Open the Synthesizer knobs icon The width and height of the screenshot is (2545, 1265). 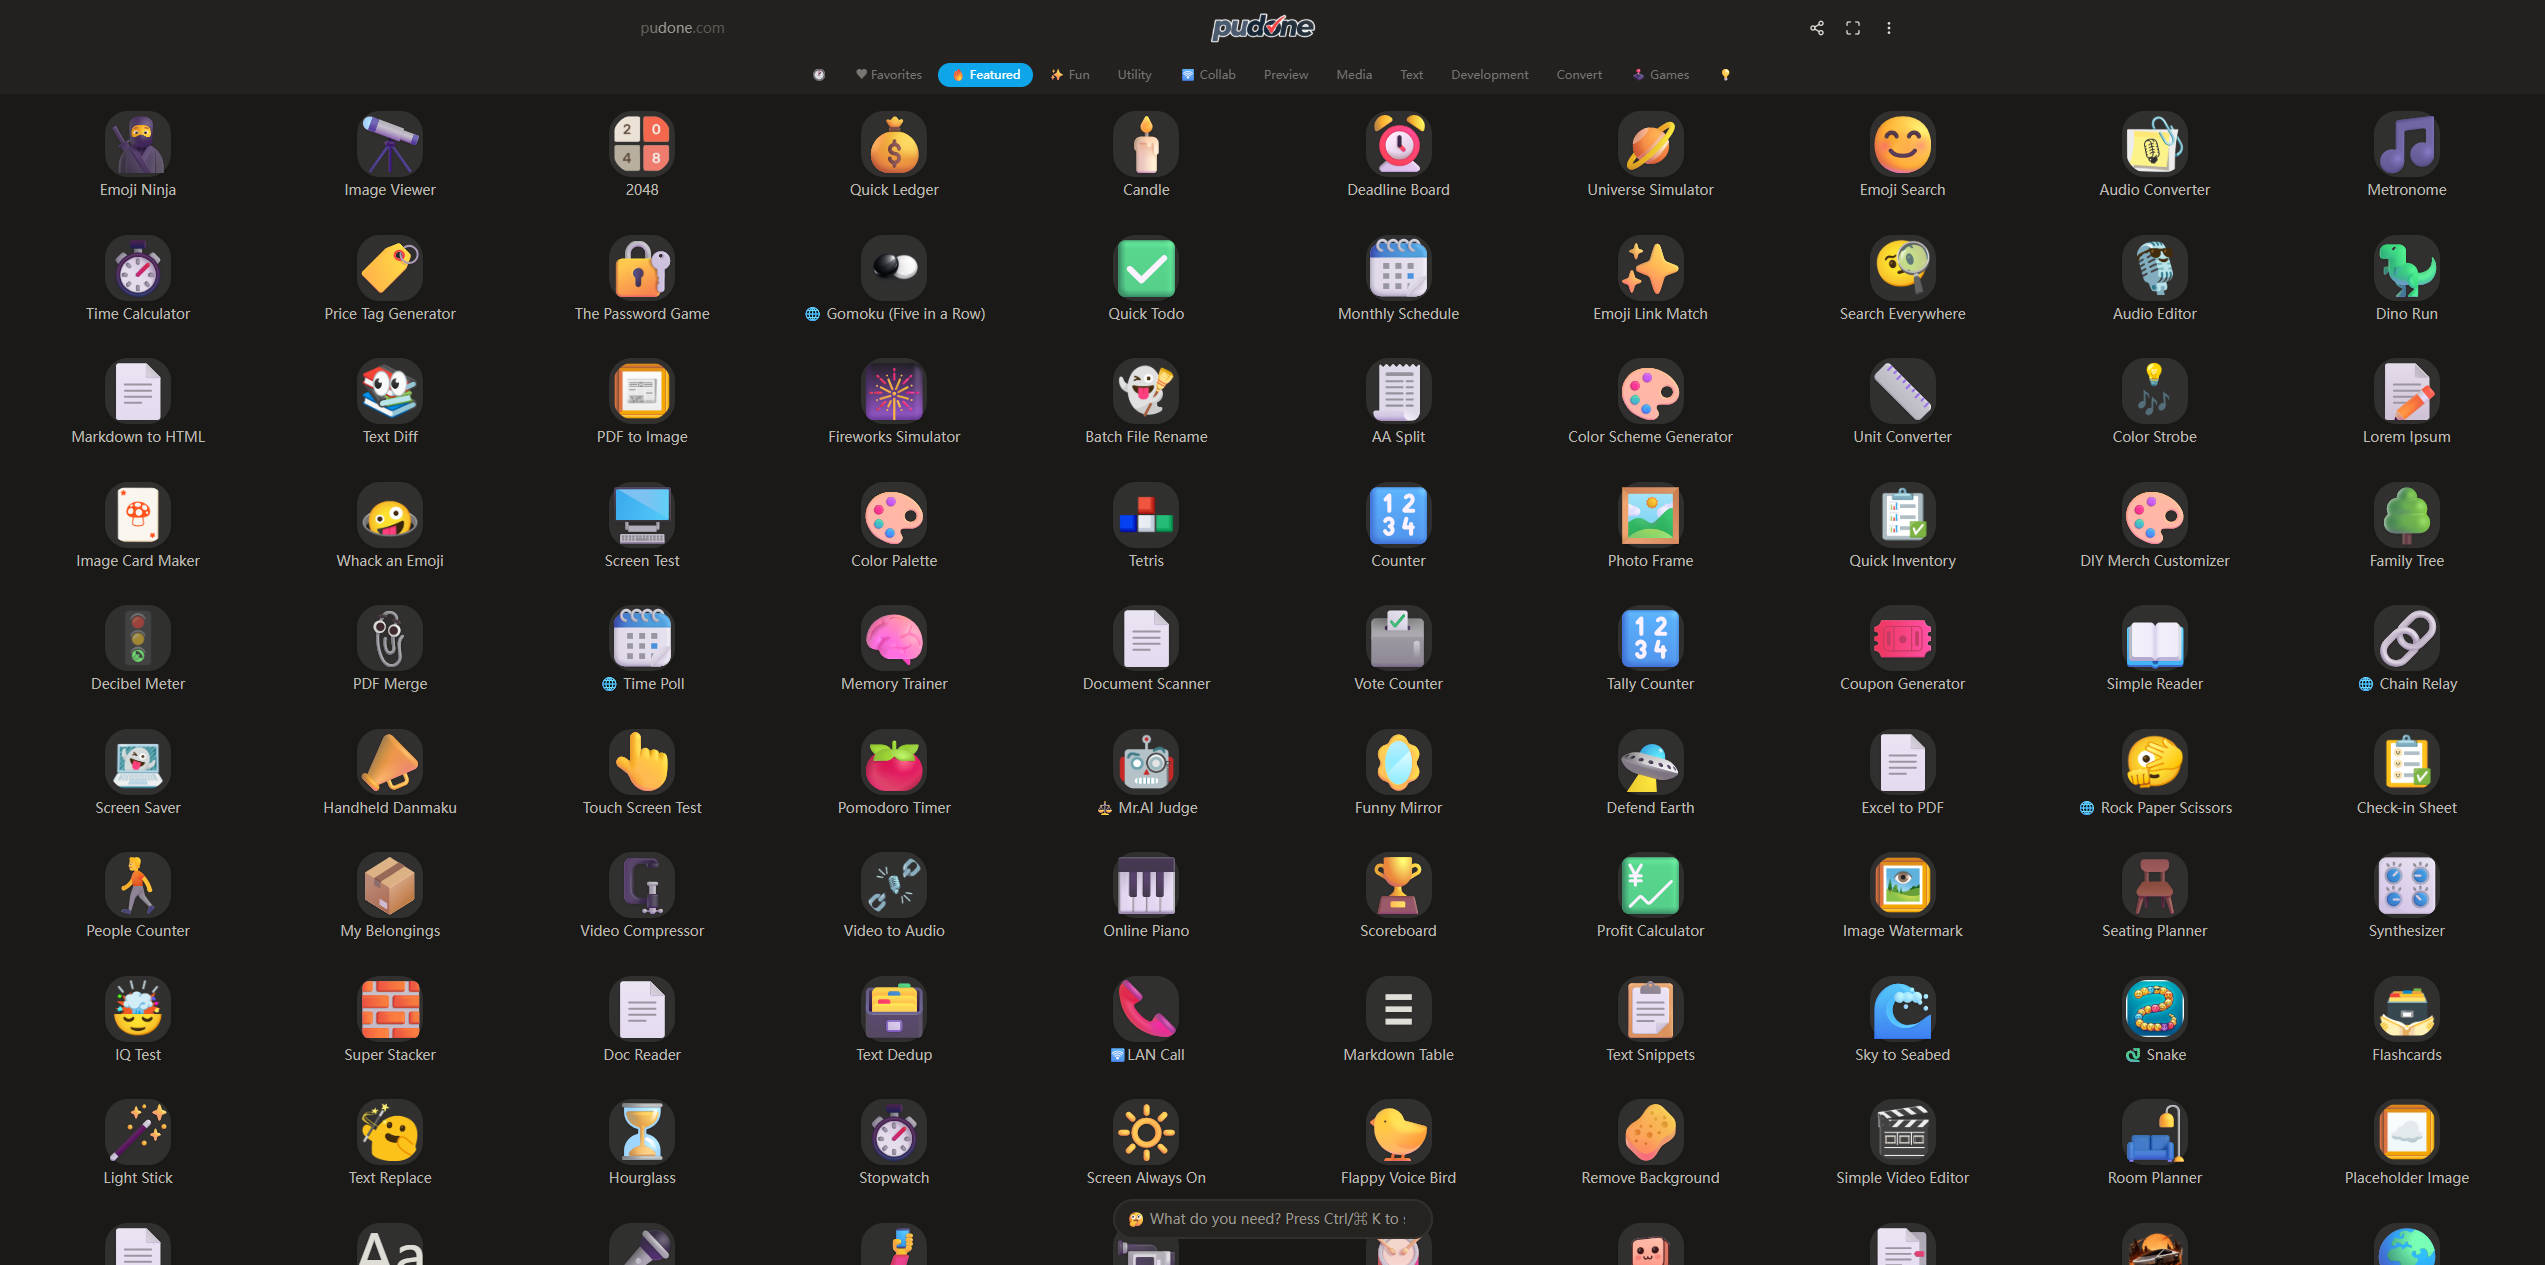(x=2406, y=885)
